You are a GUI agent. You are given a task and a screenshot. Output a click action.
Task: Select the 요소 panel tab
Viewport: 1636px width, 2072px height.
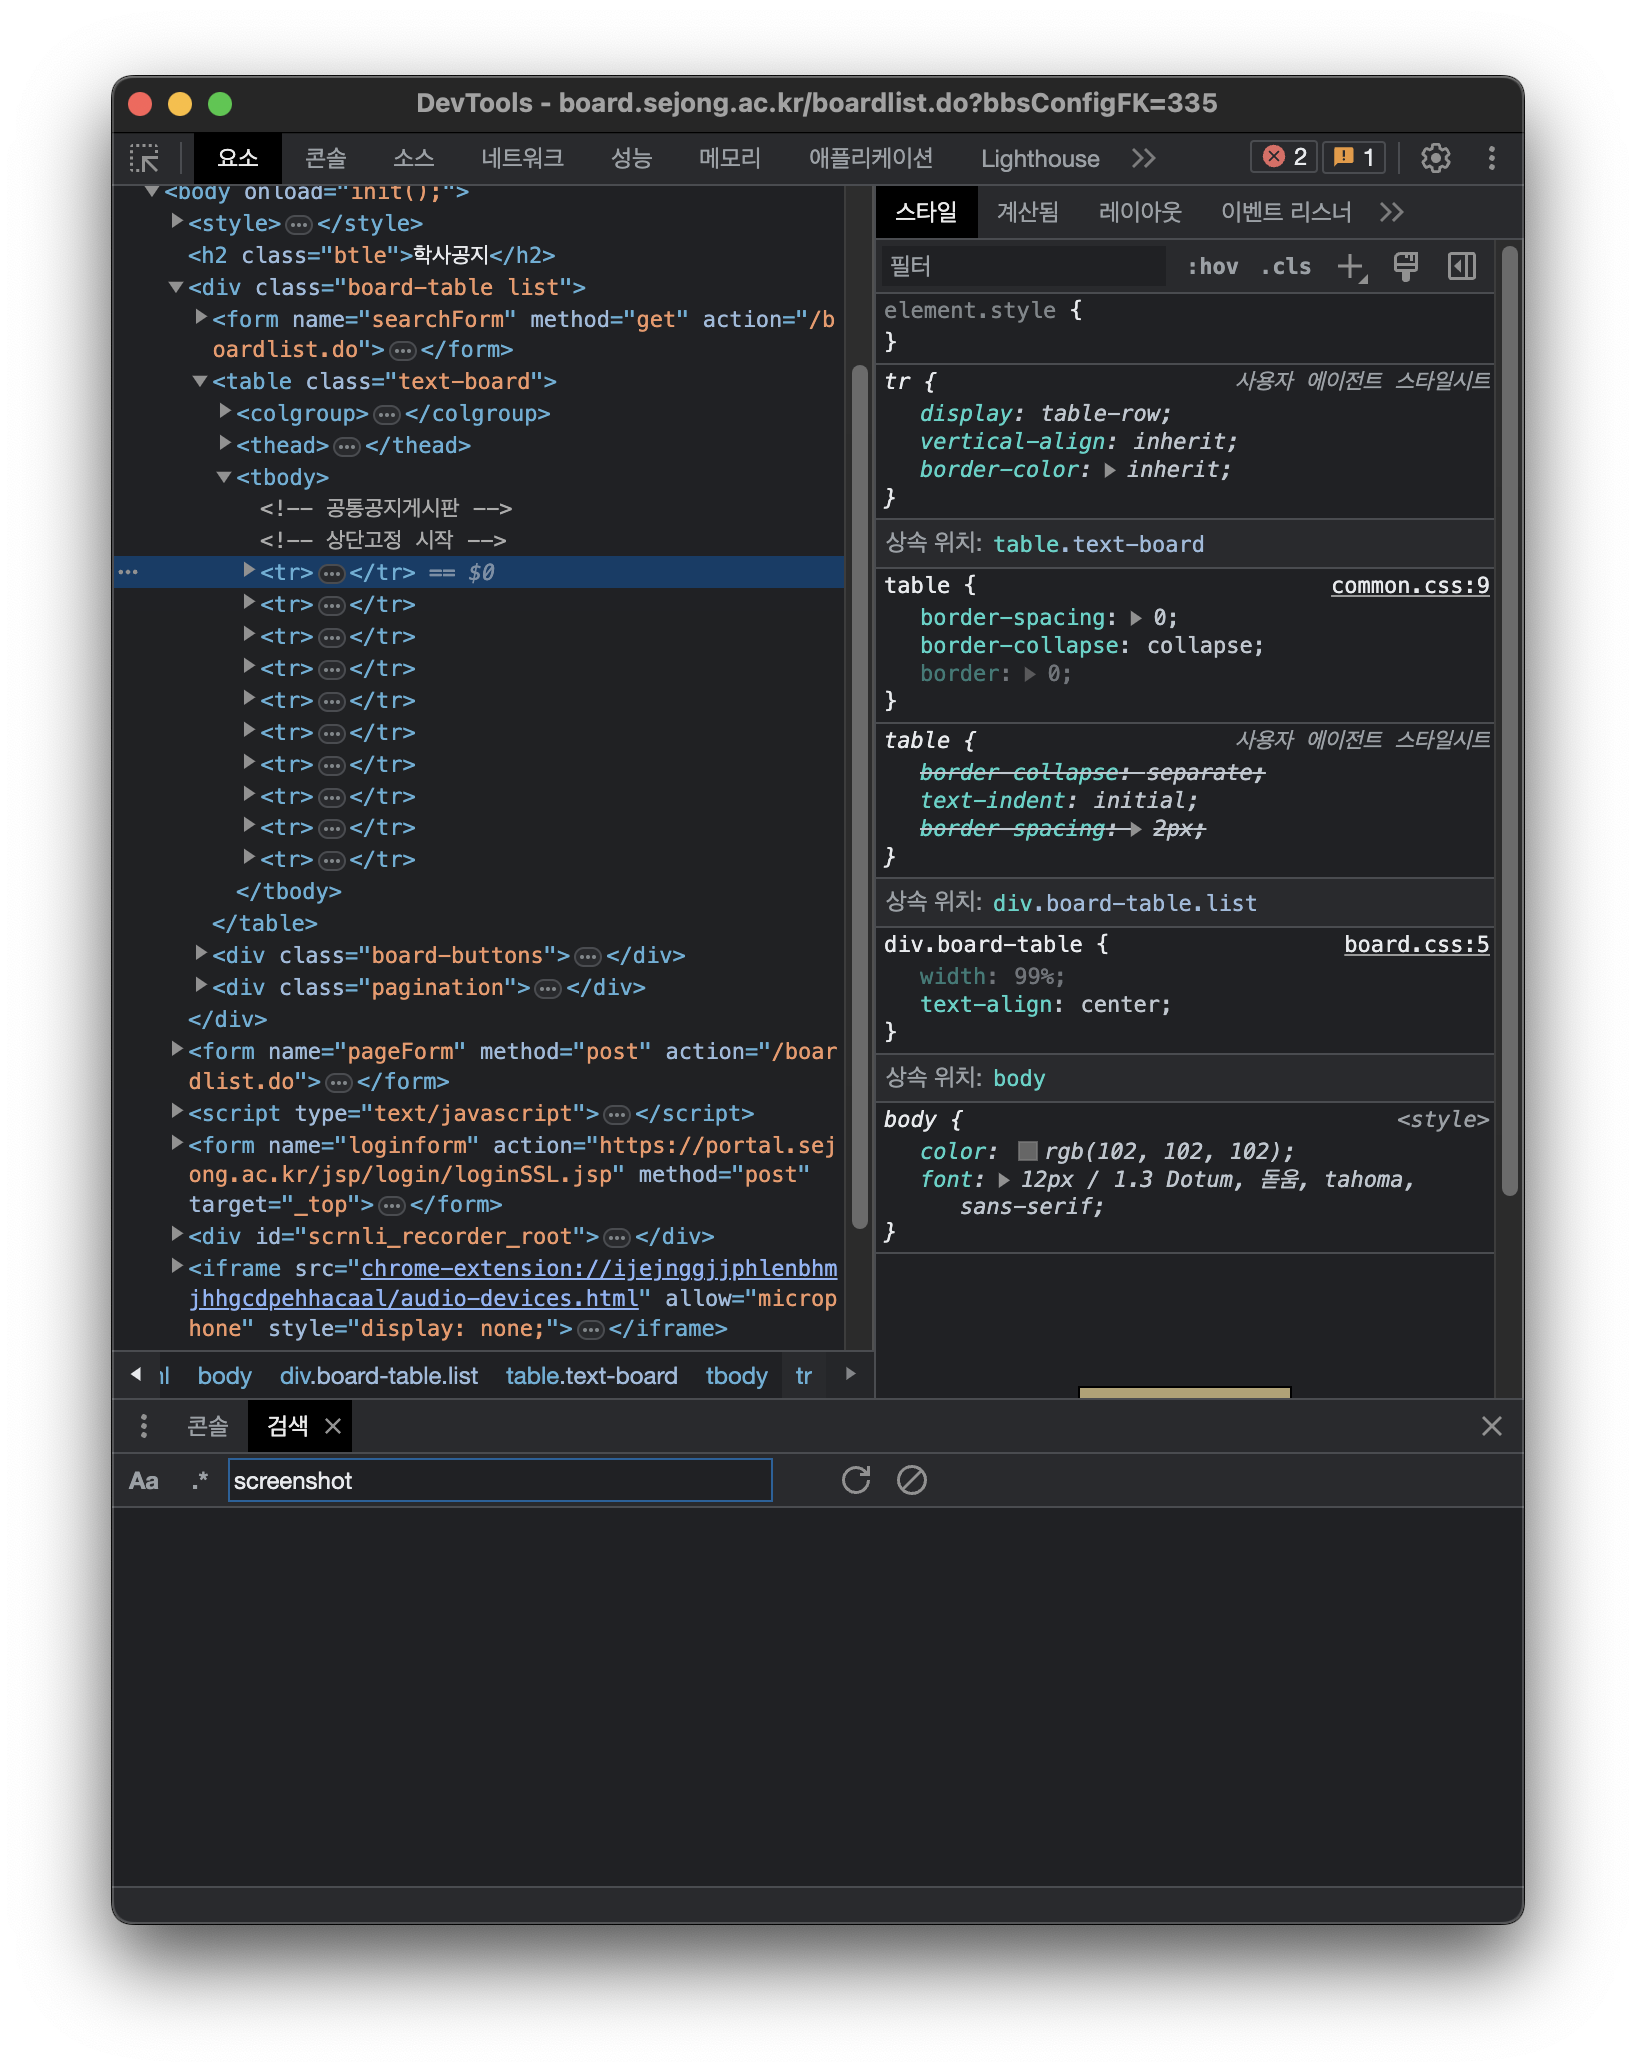tap(238, 158)
